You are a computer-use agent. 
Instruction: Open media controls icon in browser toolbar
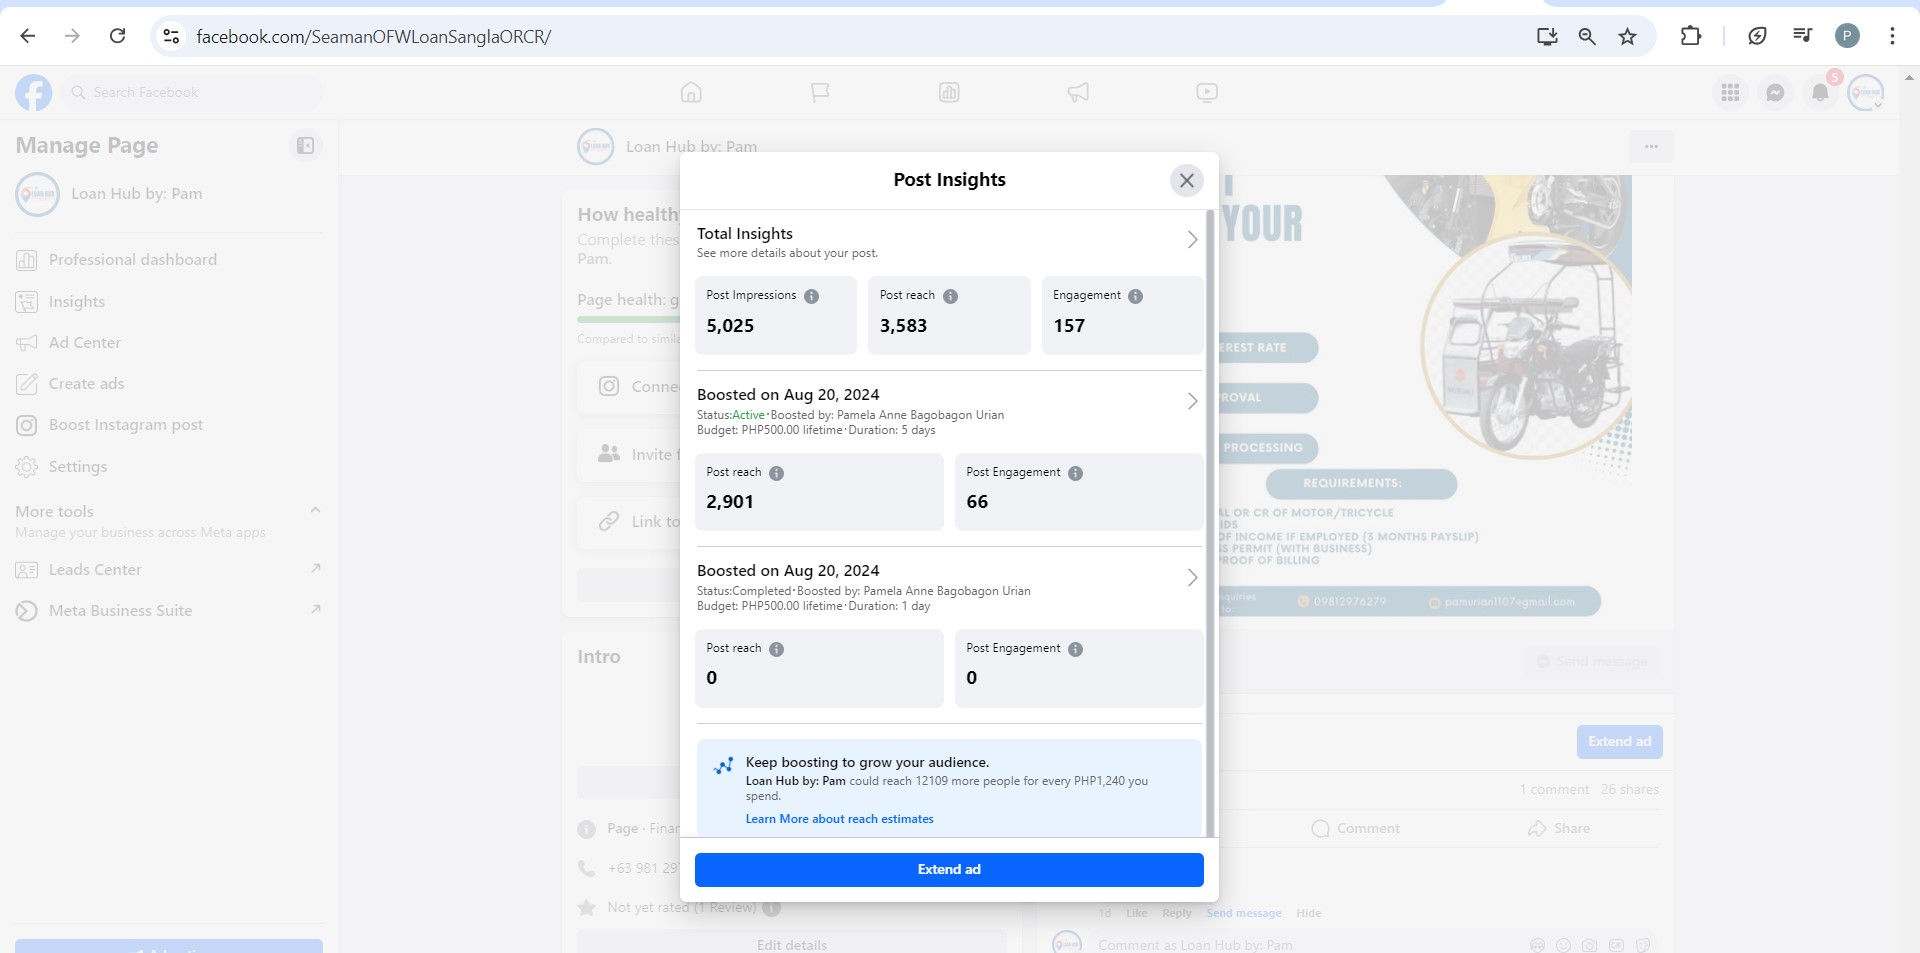pyautogui.click(x=1802, y=37)
